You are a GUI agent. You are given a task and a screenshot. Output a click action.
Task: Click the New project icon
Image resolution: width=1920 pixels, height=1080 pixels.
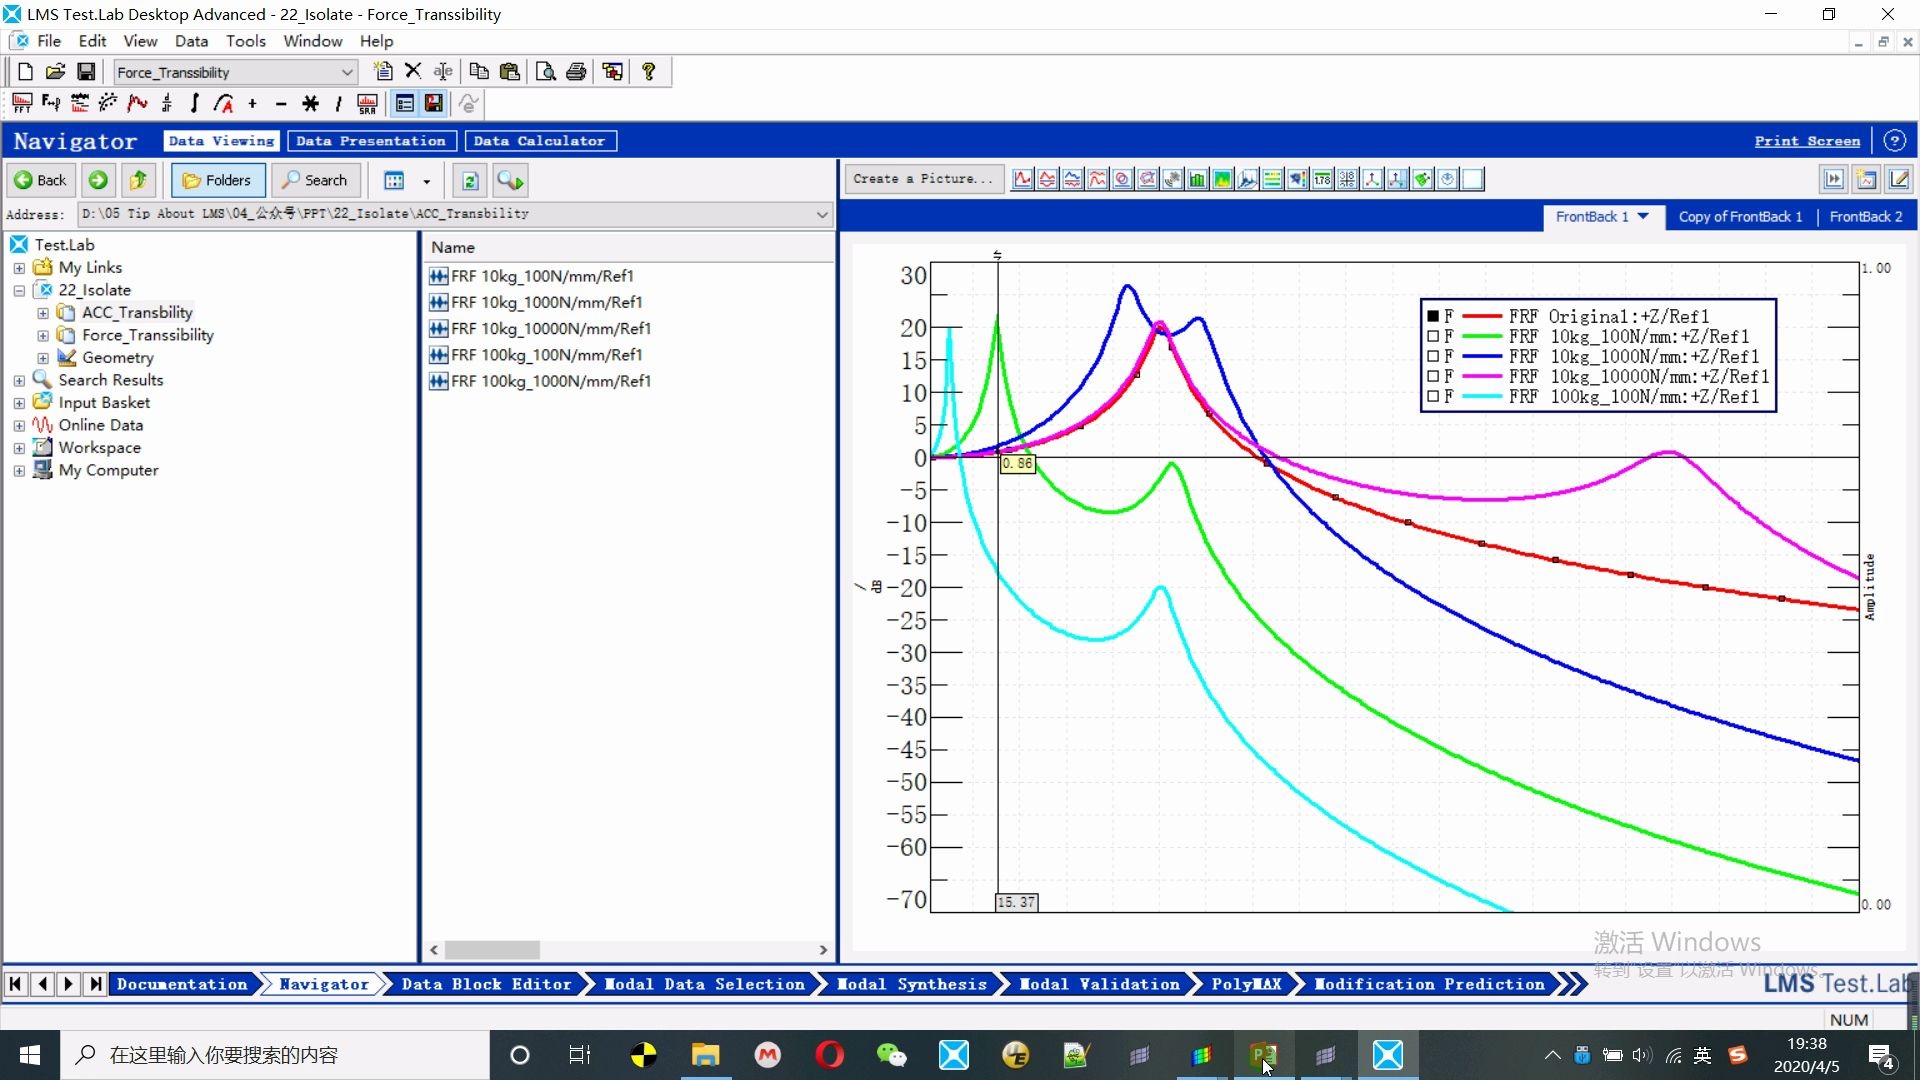coord(25,72)
